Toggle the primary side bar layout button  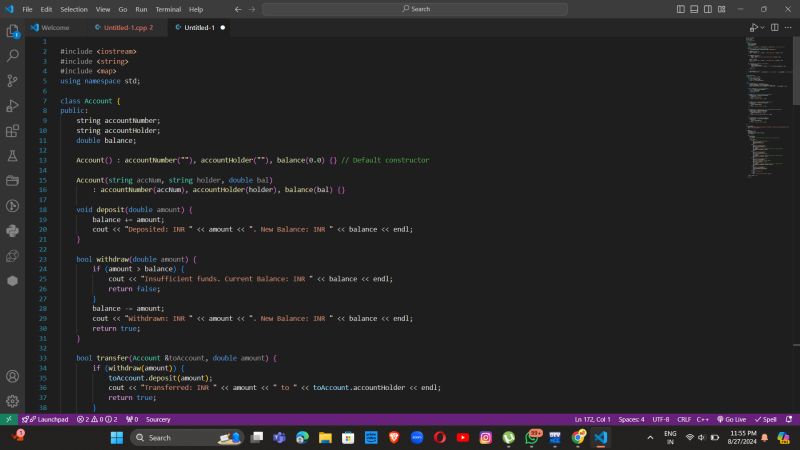click(681, 9)
